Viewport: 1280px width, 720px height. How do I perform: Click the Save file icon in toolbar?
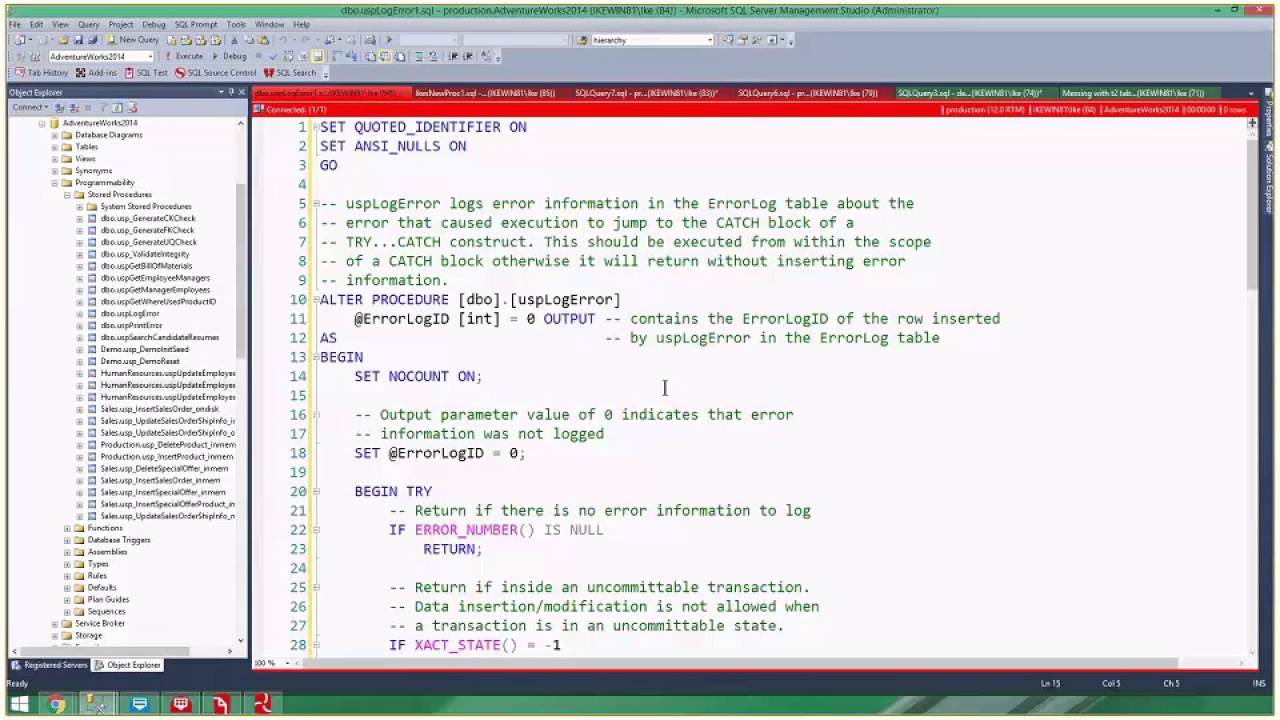pyautogui.click(x=80, y=40)
